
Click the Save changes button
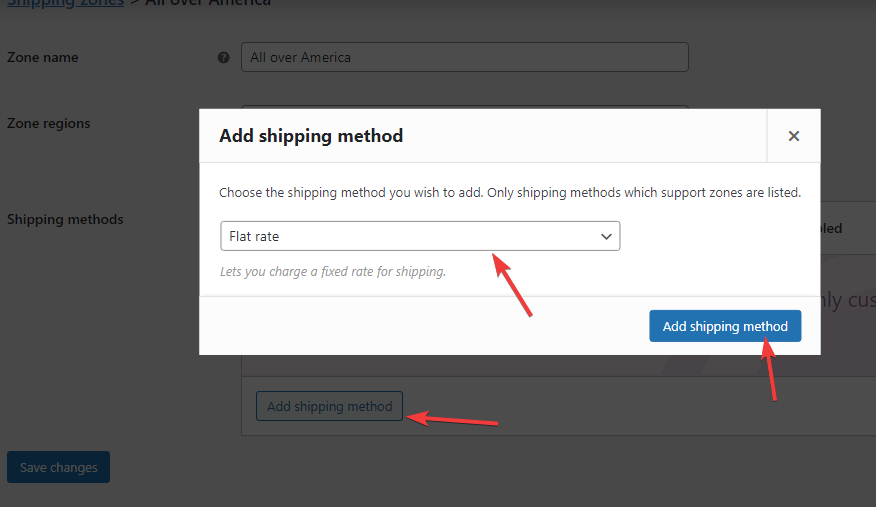58,467
